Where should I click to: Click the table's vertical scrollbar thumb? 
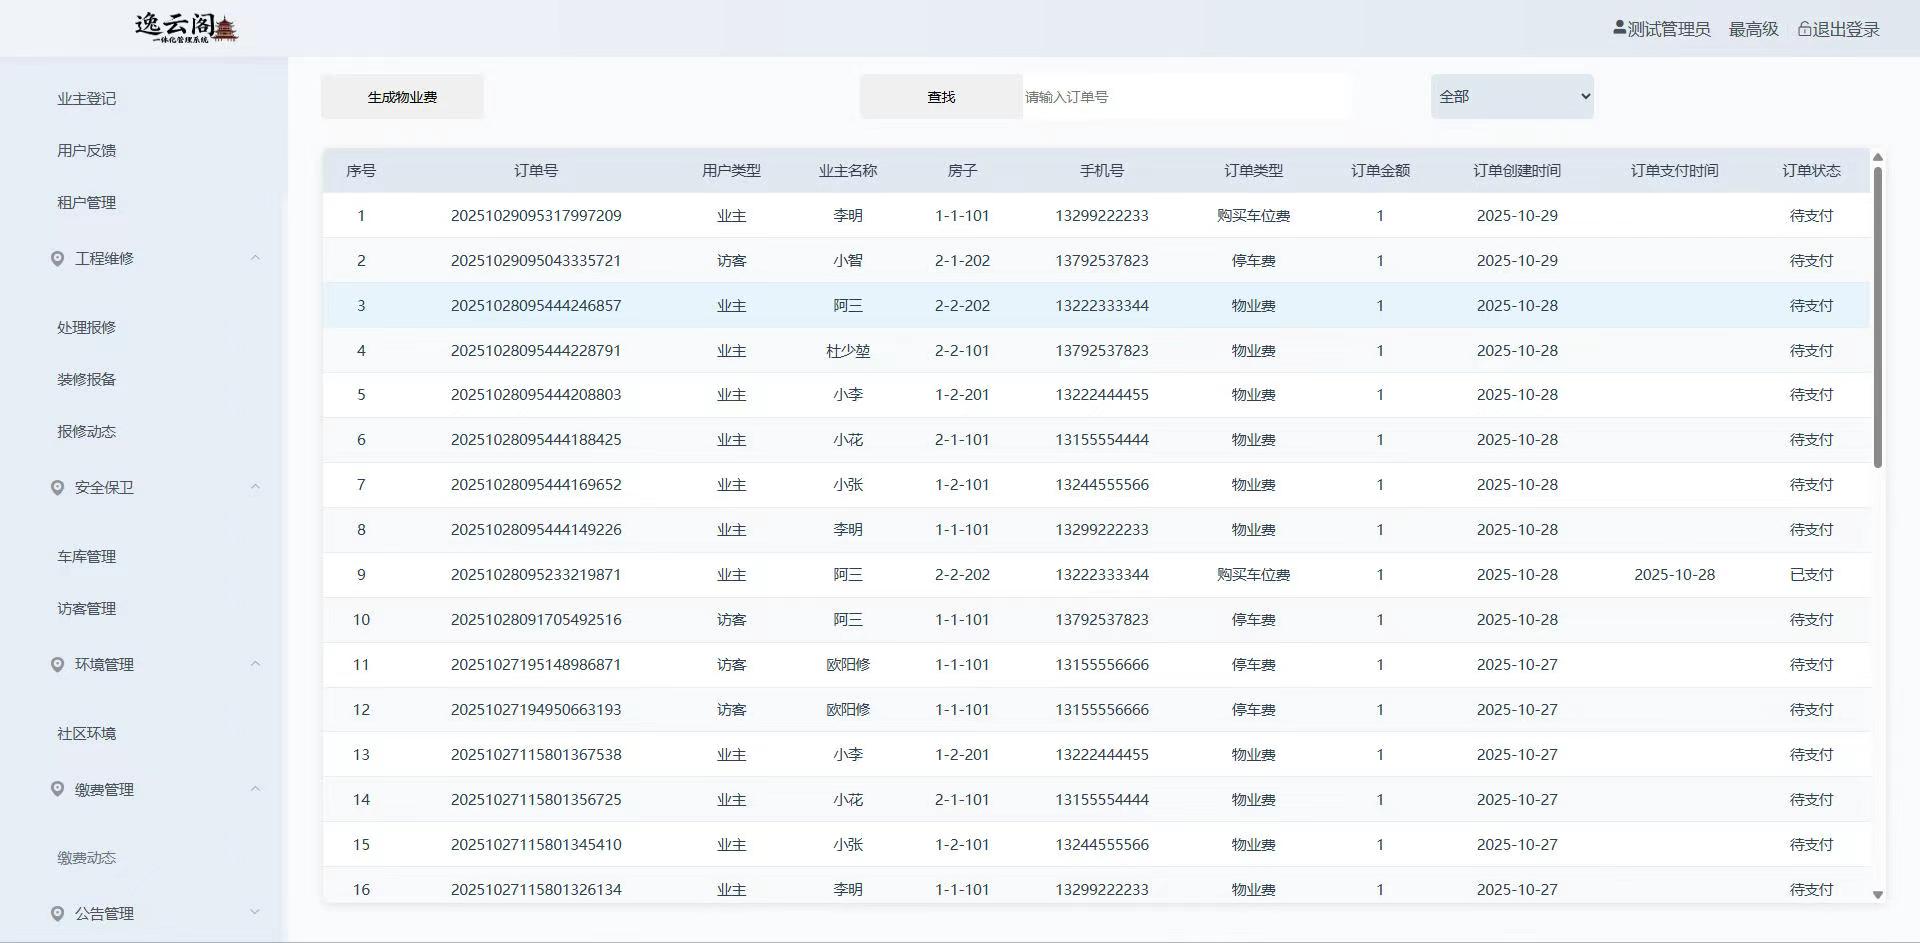pyautogui.click(x=1877, y=315)
